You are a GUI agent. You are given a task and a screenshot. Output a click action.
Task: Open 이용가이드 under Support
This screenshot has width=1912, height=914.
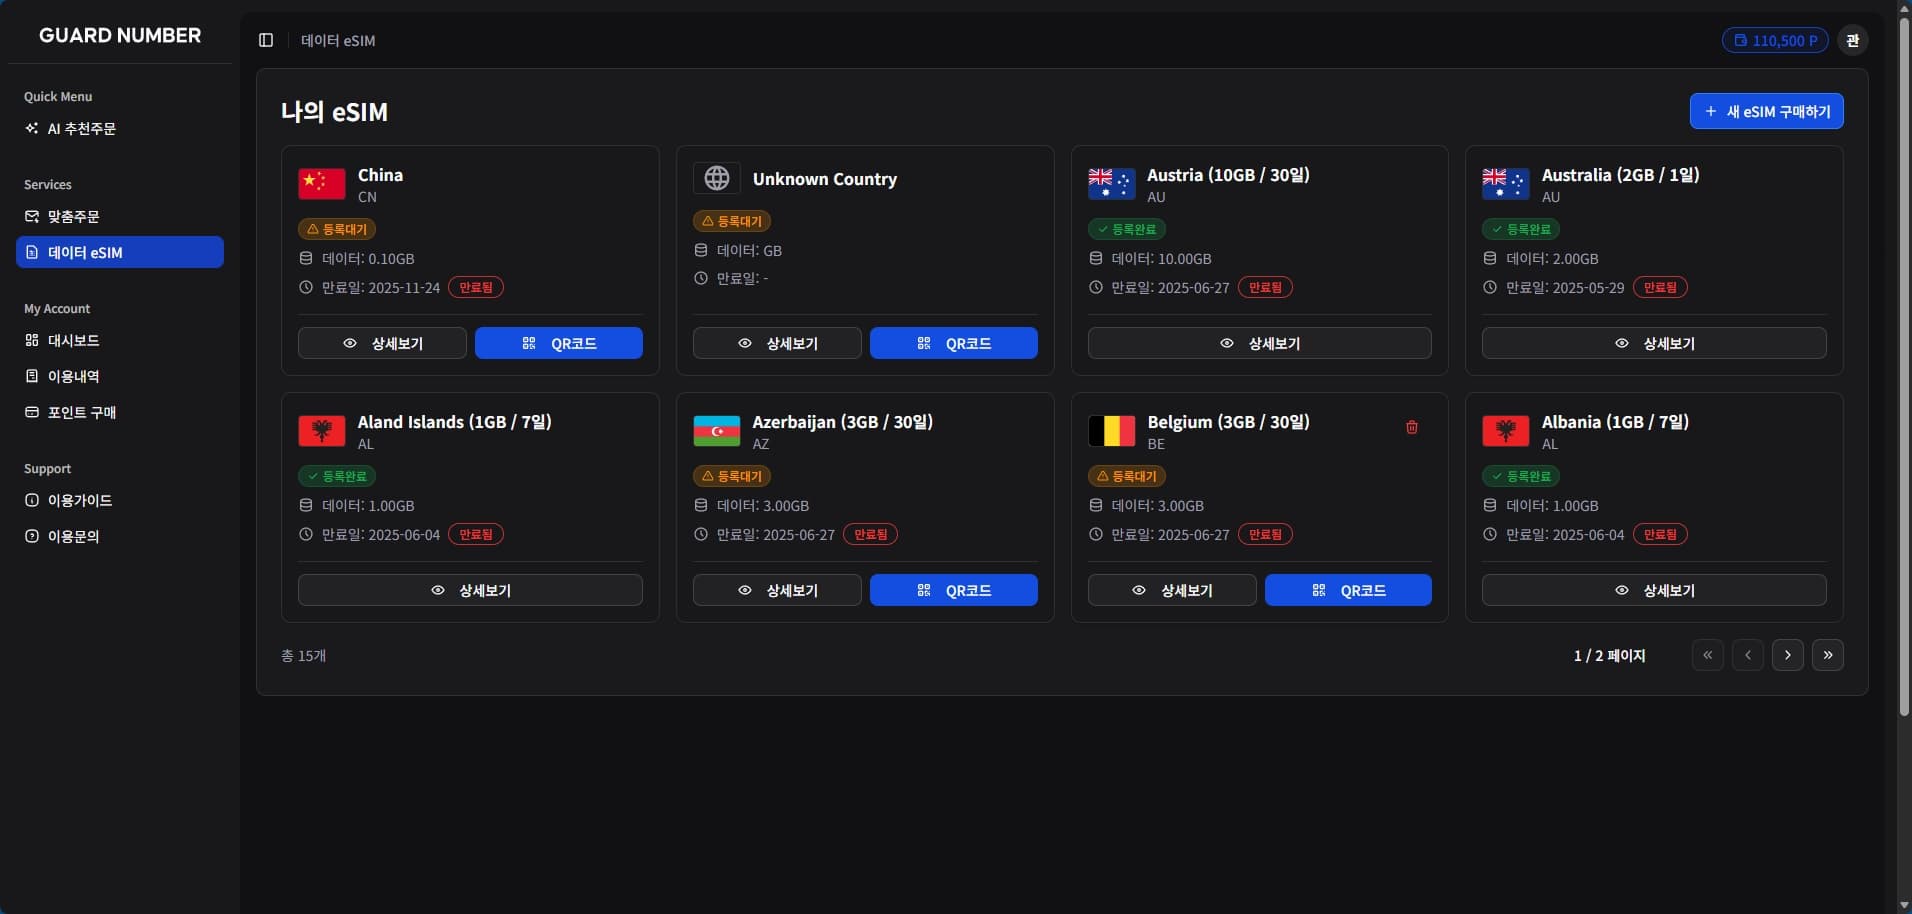pyautogui.click(x=79, y=500)
